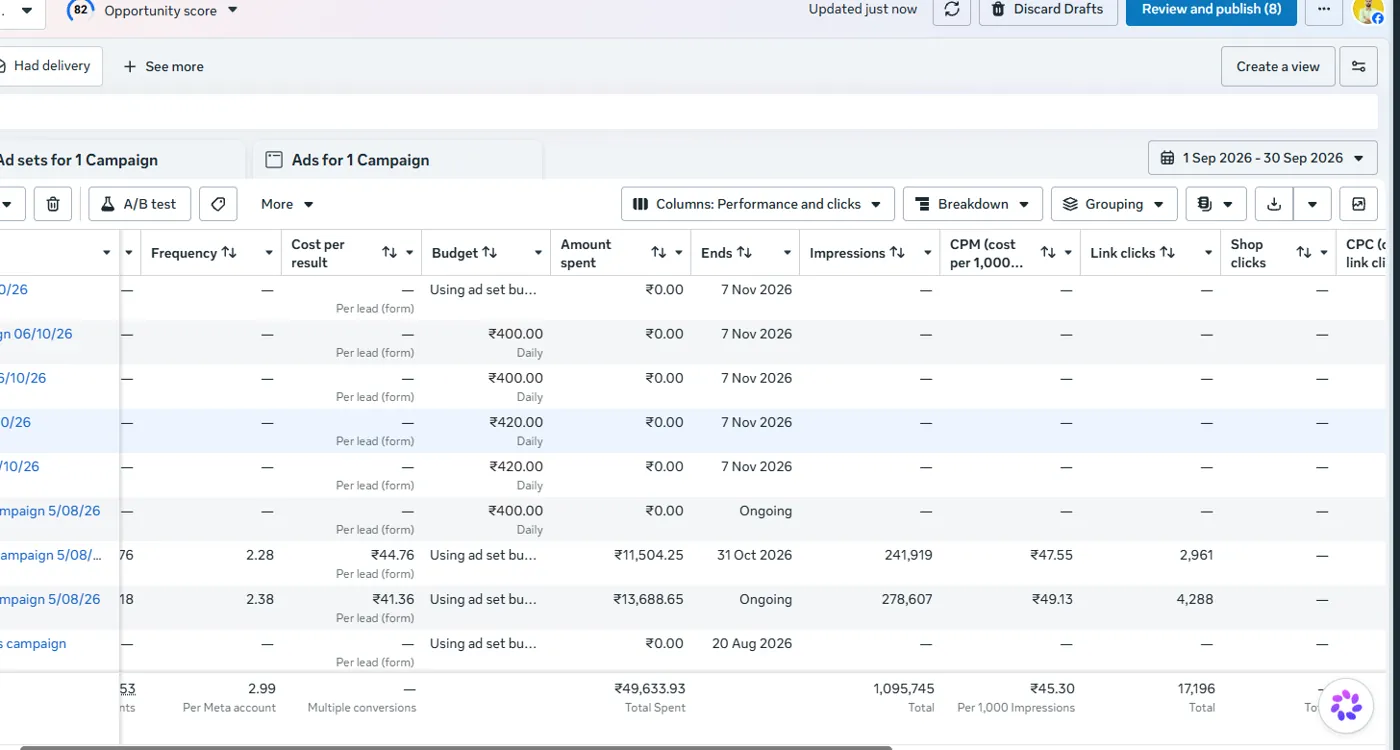
Task: Sort by Frequency column
Action: point(229,253)
